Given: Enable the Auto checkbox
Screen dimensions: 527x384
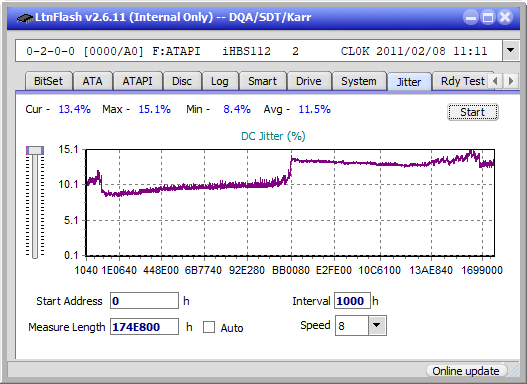Looking at the screenshot, I should (209, 327).
